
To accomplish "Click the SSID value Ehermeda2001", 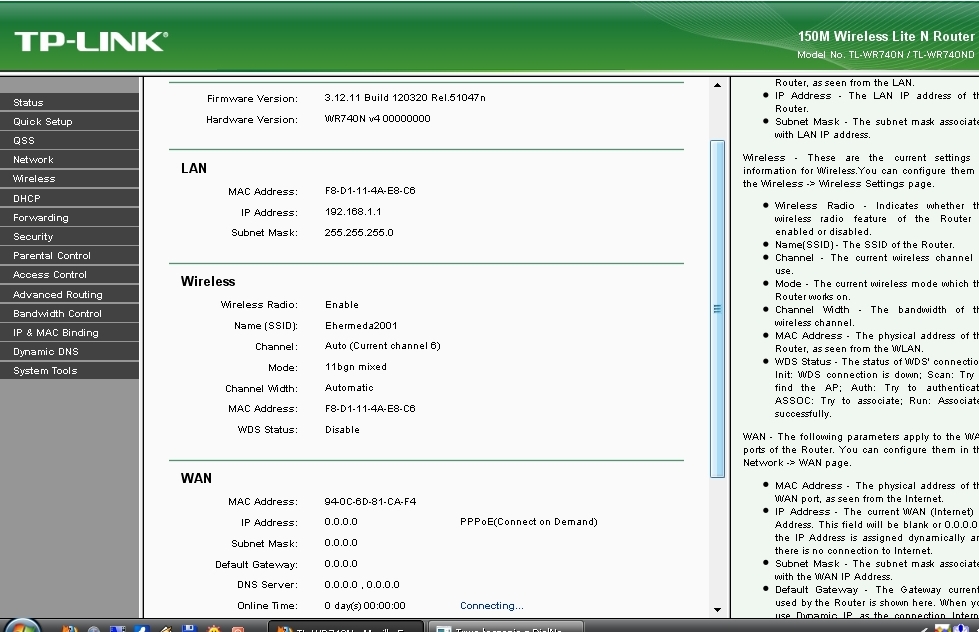I will coord(361,325).
